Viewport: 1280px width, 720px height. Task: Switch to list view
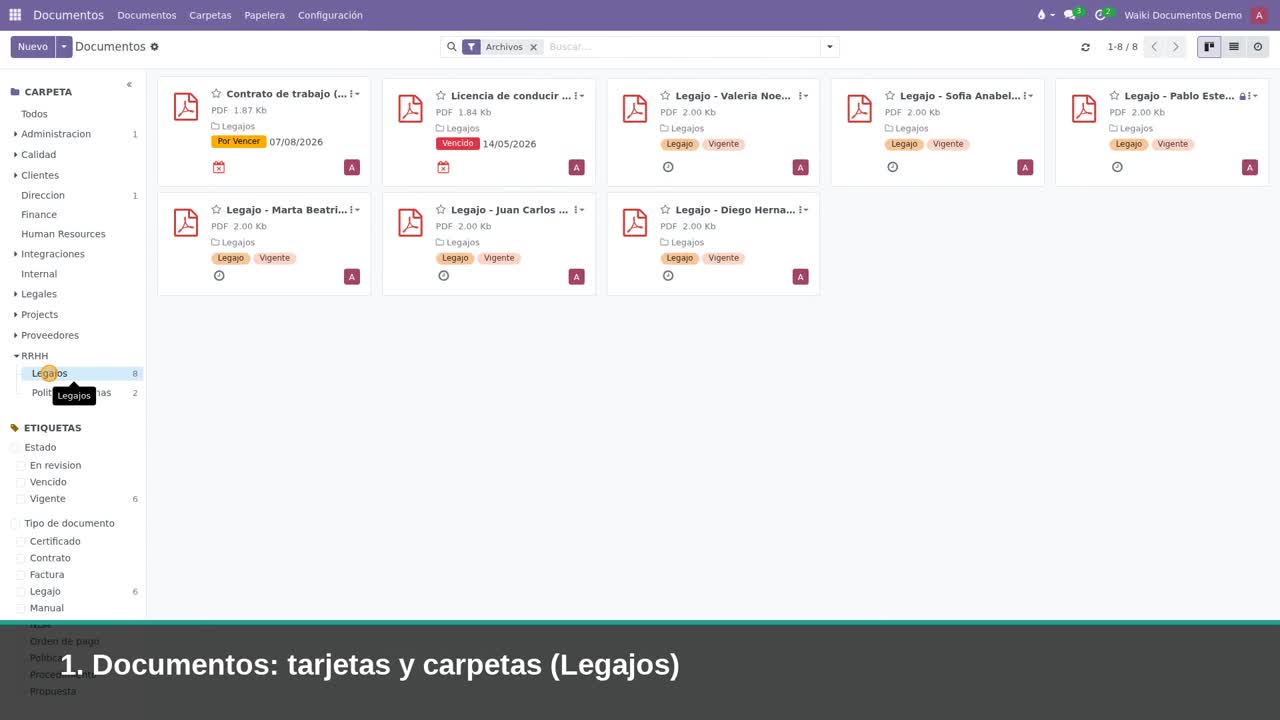point(1234,47)
